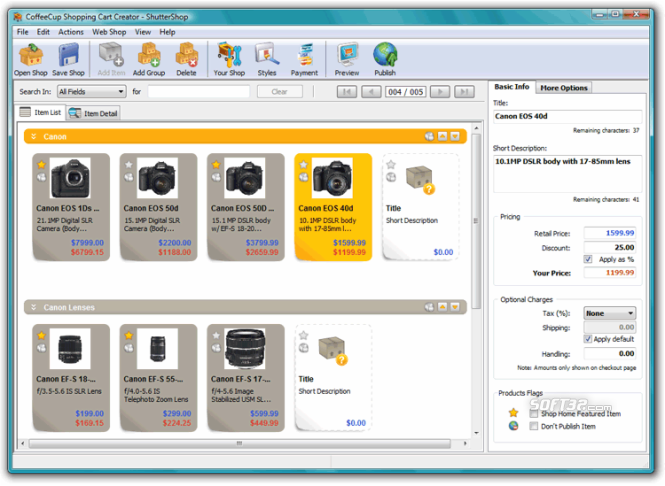
Task: Click the Title input field
Action: tap(567, 116)
